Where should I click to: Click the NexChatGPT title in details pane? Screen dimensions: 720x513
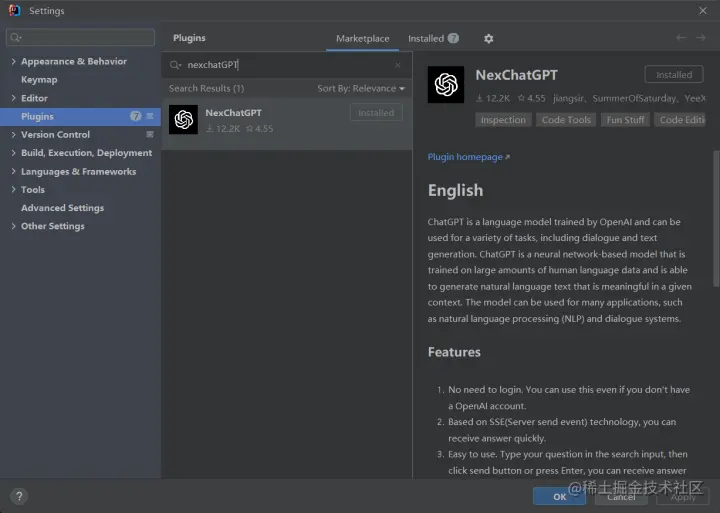pos(517,75)
